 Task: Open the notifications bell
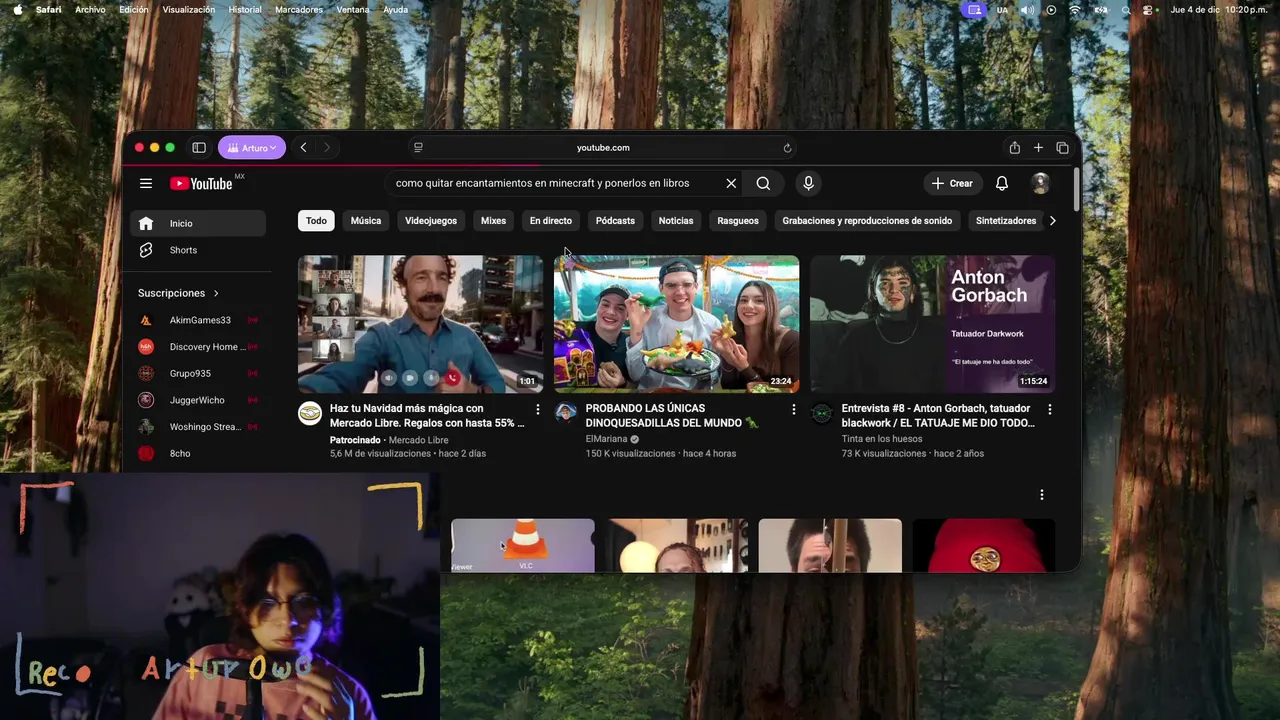pyautogui.click(x=1001, y=183)
